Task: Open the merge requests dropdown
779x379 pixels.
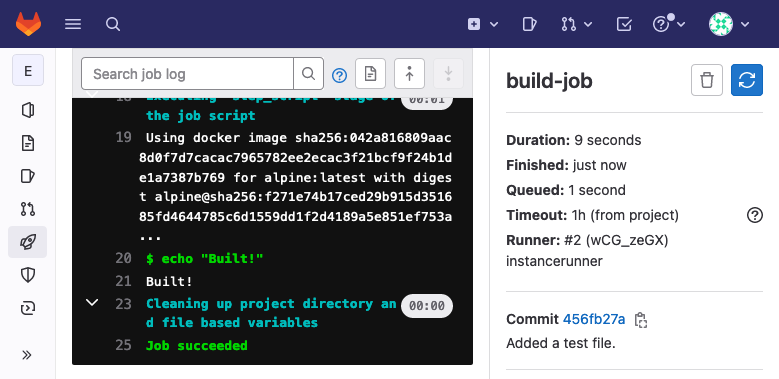Action: (x=577, y=24)
